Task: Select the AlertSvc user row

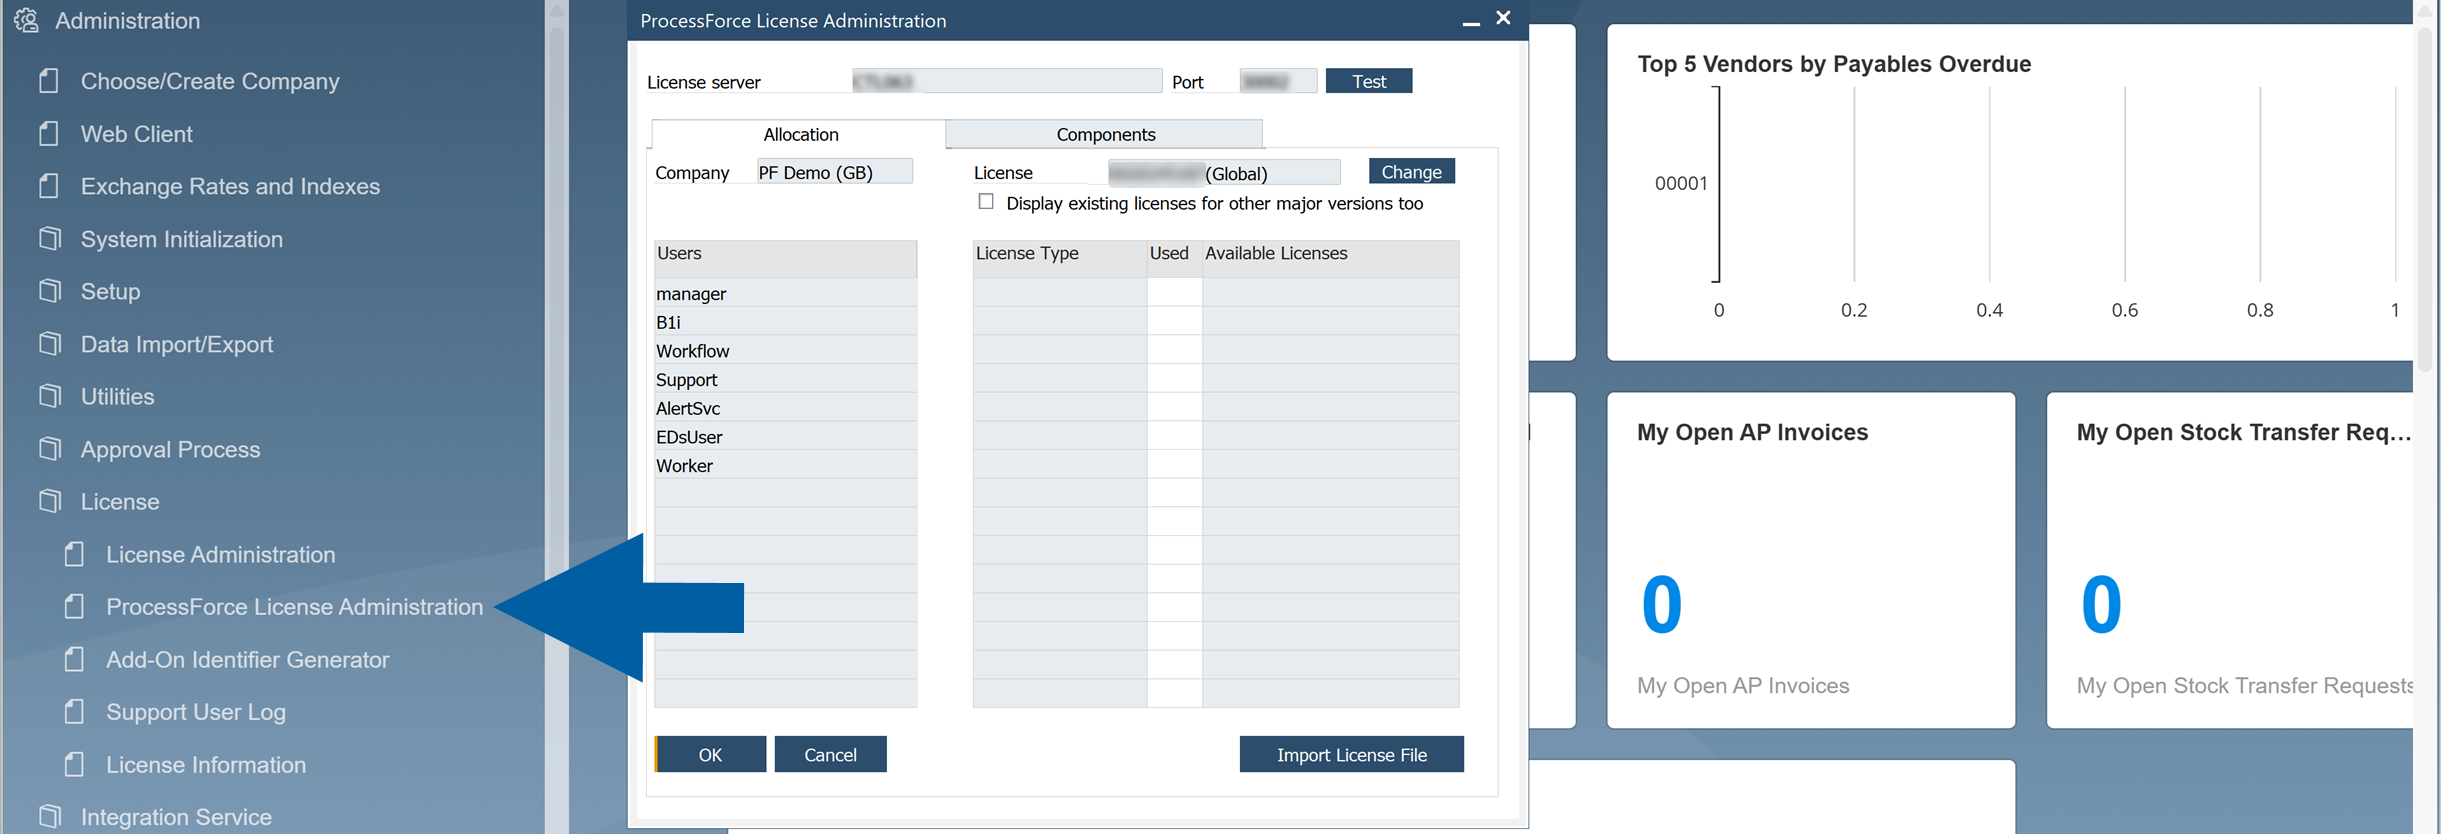Action: click(785, 408)
